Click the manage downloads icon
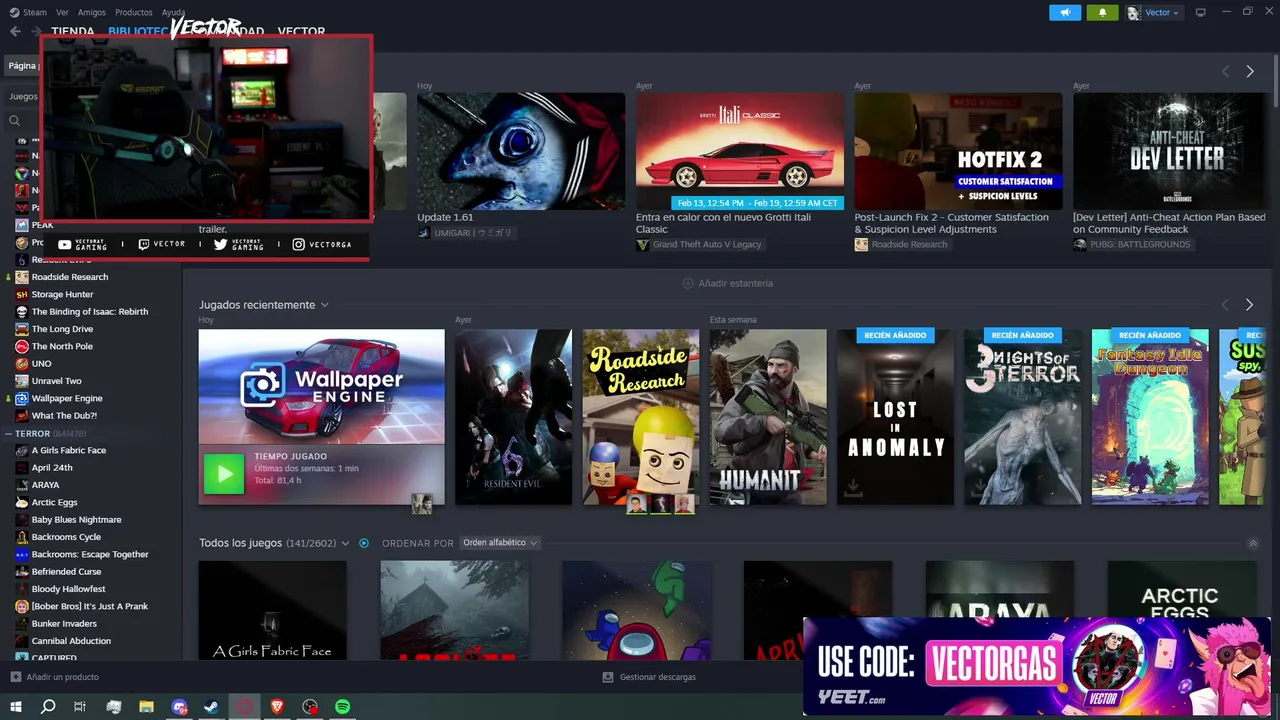The width and height of the screenshot is (1280, 720). tap(608, 677)
